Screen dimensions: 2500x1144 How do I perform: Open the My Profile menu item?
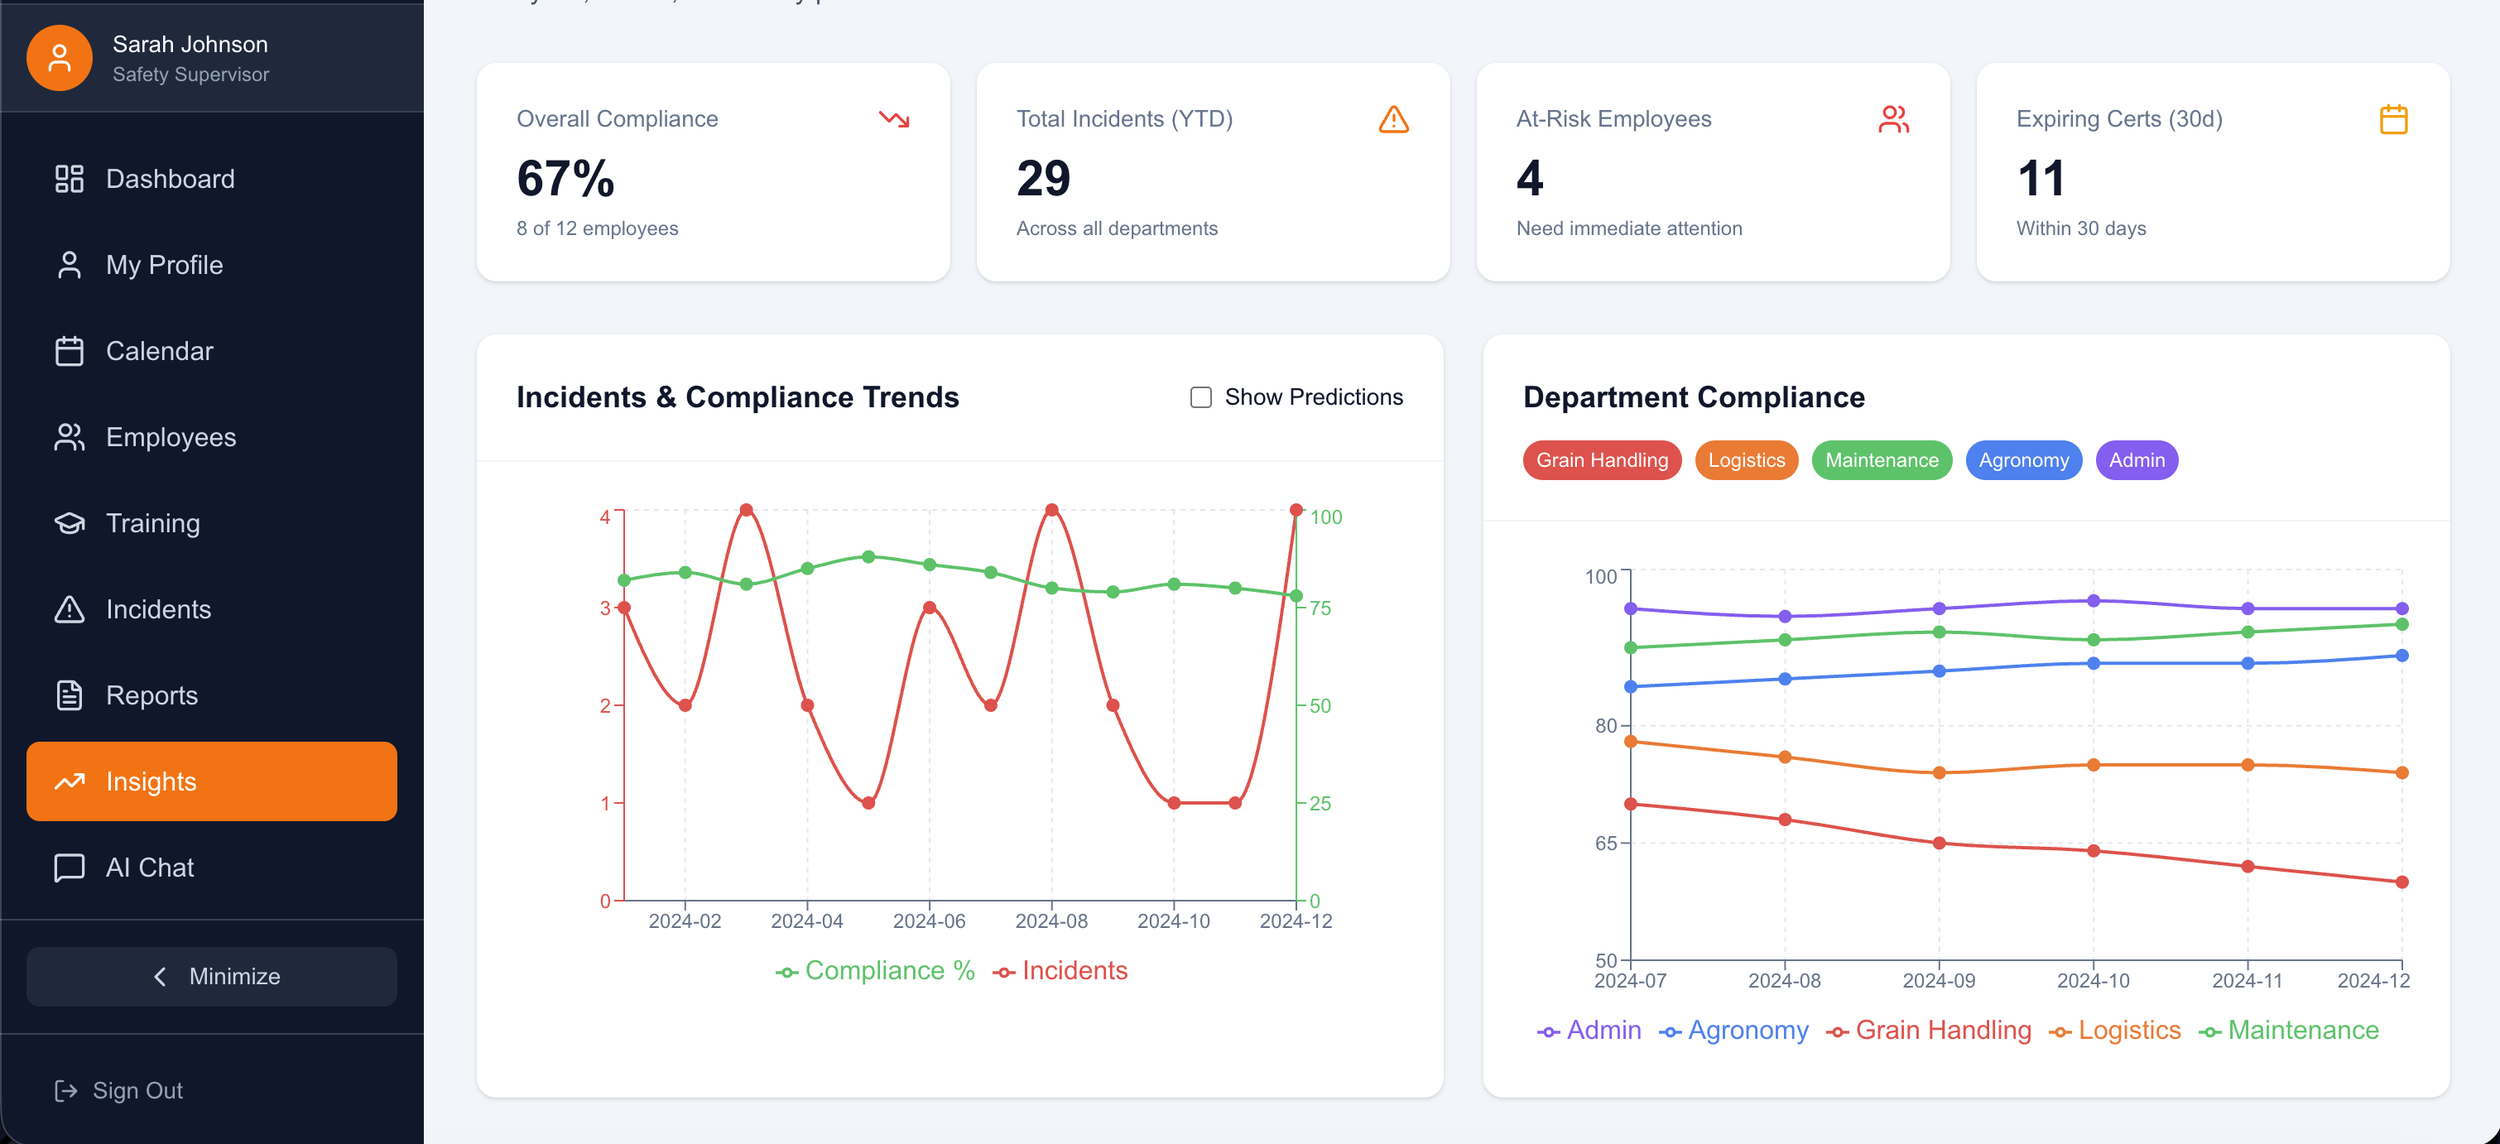164,265
